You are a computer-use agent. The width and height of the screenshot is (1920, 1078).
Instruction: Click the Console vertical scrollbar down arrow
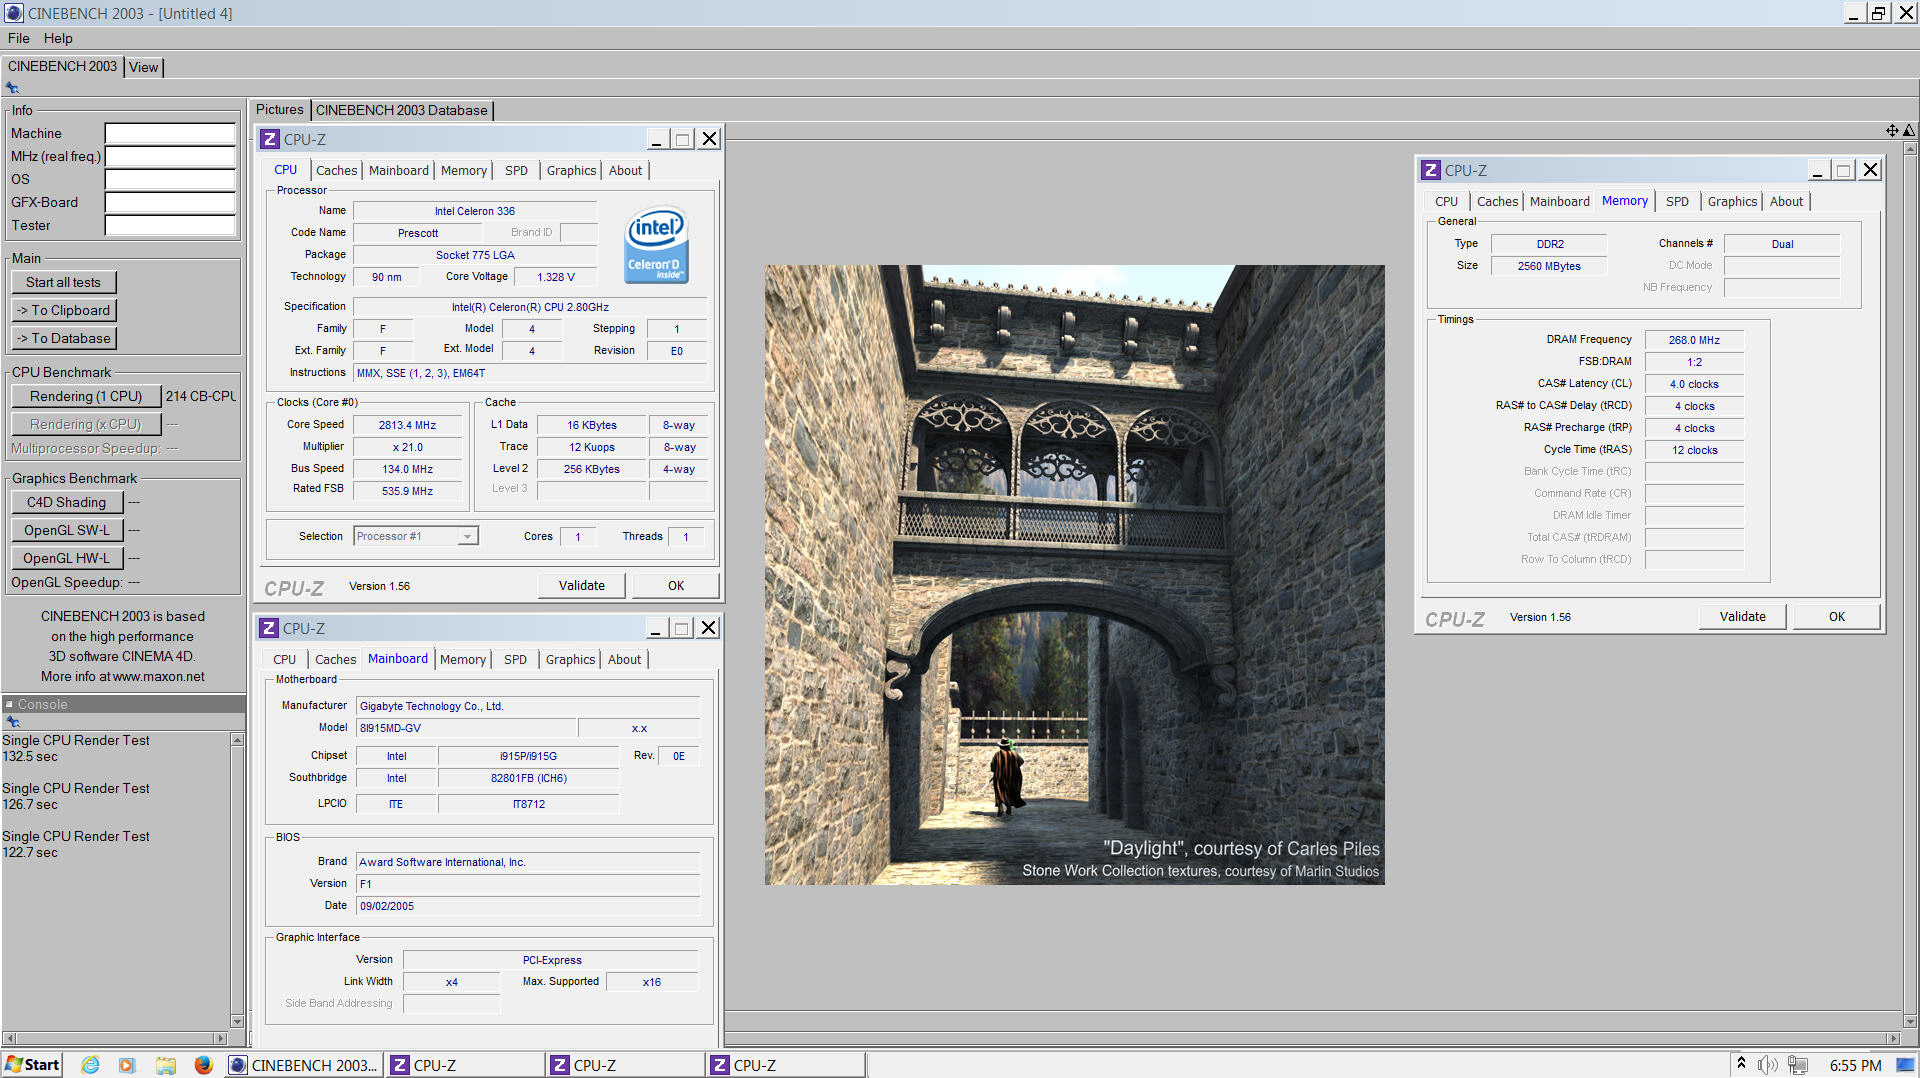click(237, 1021)
